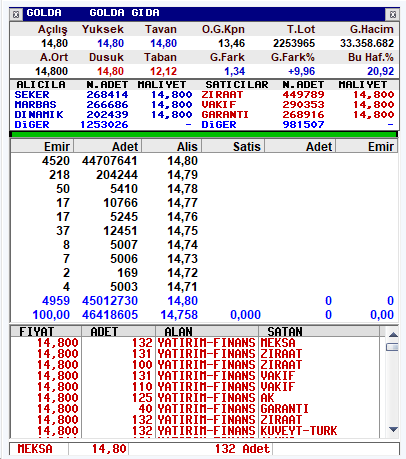Viewport: 406px width, 459px height.
Task: Click GOLDA GIDA title text
Action: tap(124, 13)
